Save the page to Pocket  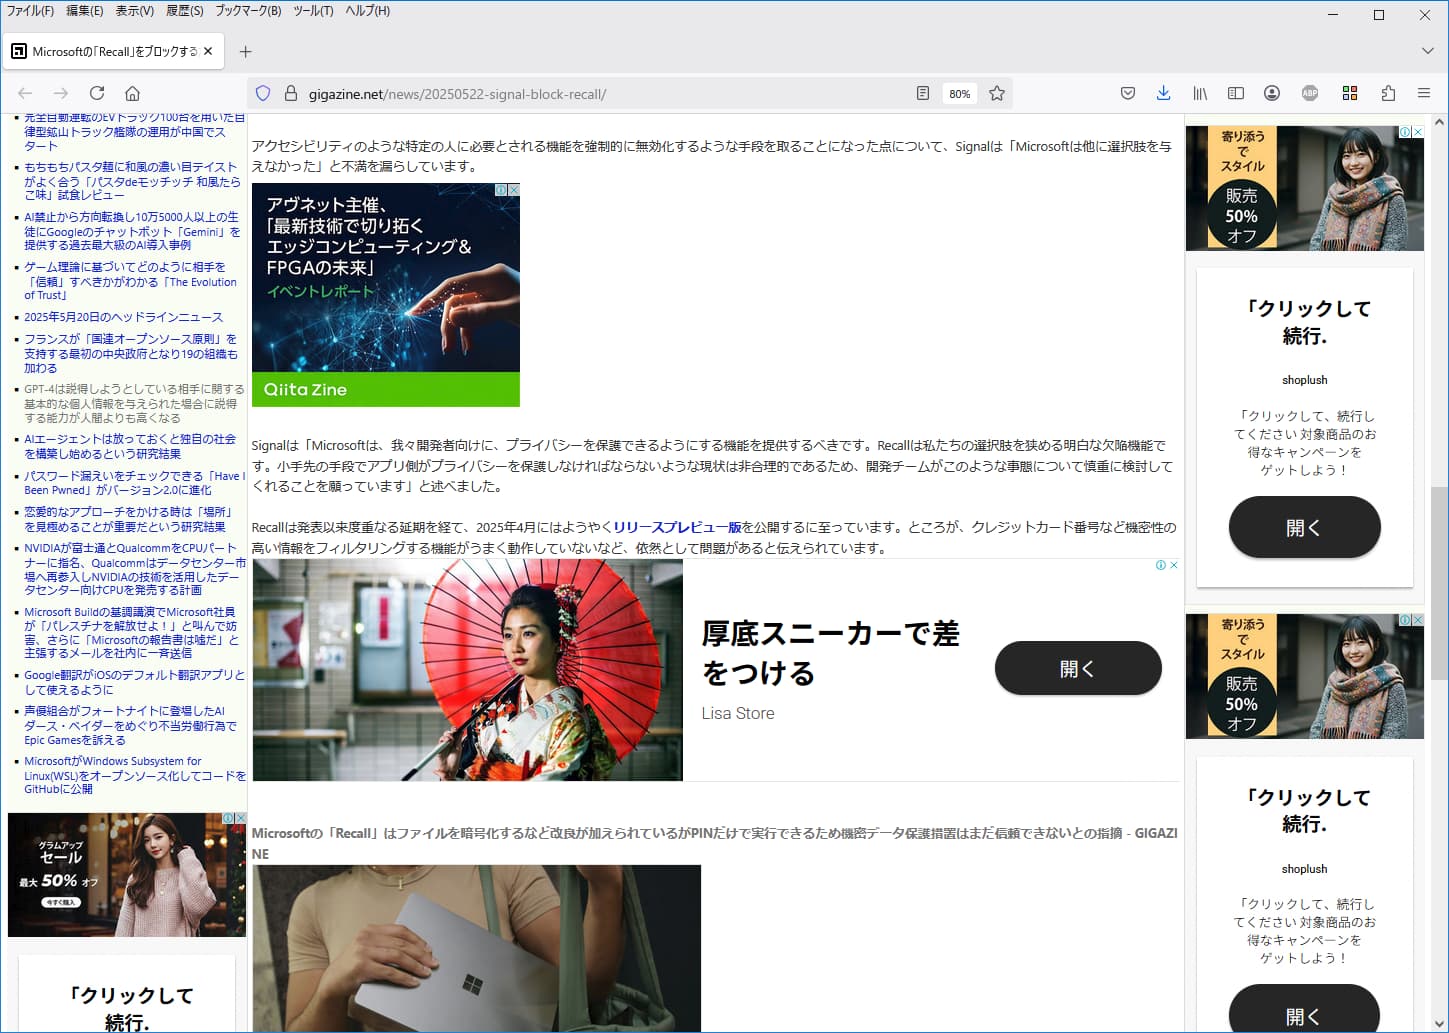(1128, 93)
